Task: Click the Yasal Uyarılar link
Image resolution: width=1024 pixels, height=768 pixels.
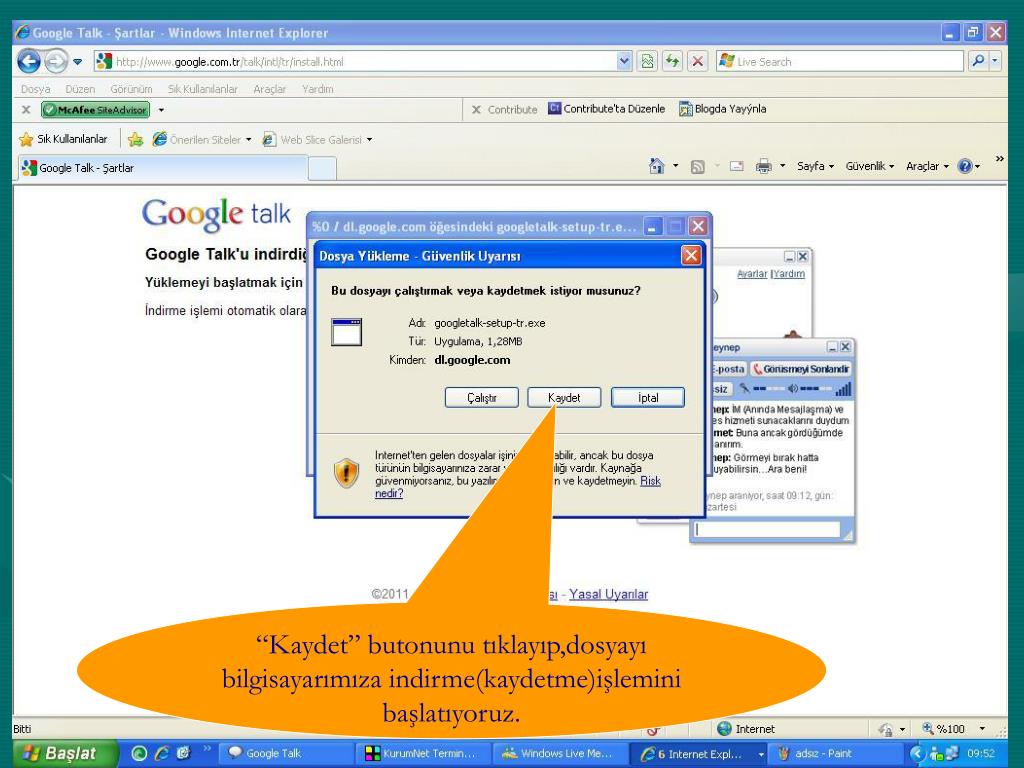Action: [x=609, y=594]
